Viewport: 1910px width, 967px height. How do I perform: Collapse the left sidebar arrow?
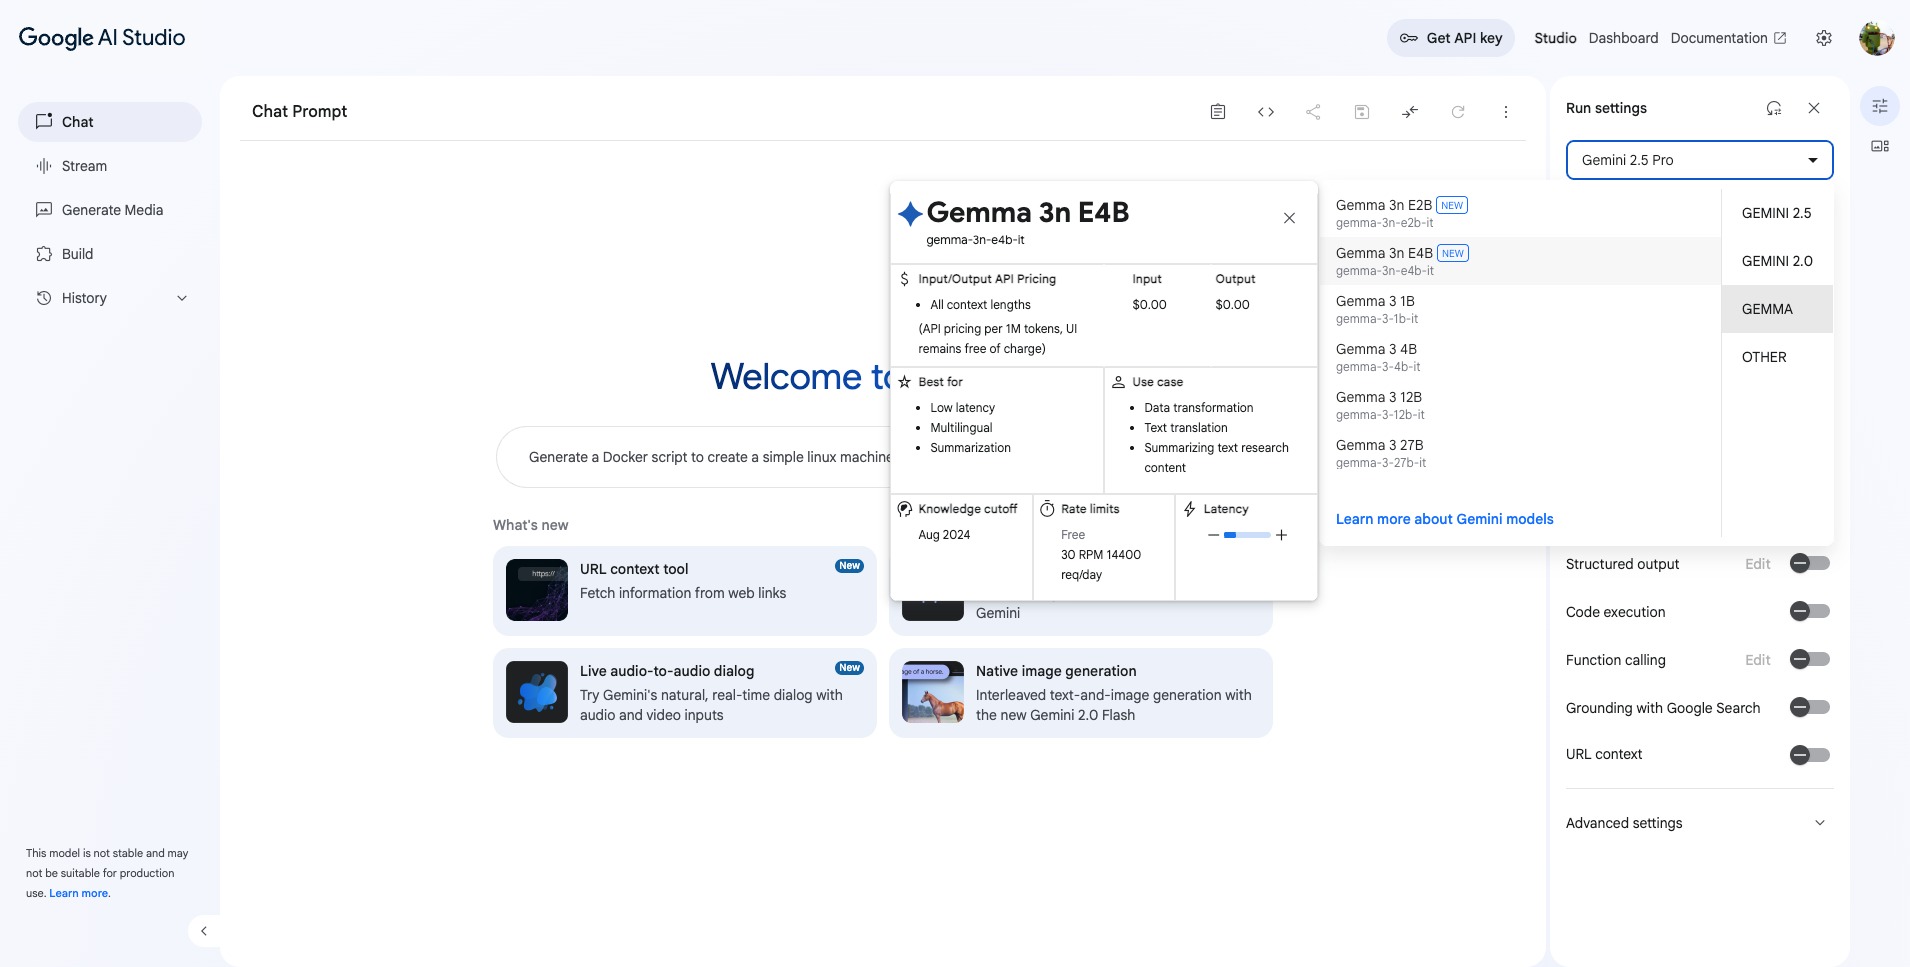click(x=204, y=931)
